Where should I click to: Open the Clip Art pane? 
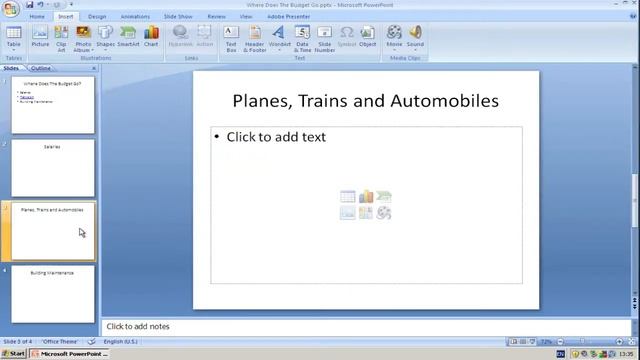(x=61, y=38)
